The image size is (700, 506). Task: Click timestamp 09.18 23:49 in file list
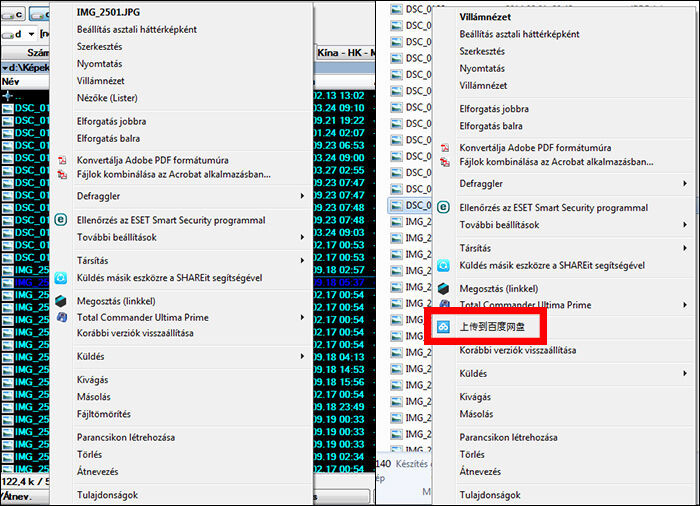339,407
